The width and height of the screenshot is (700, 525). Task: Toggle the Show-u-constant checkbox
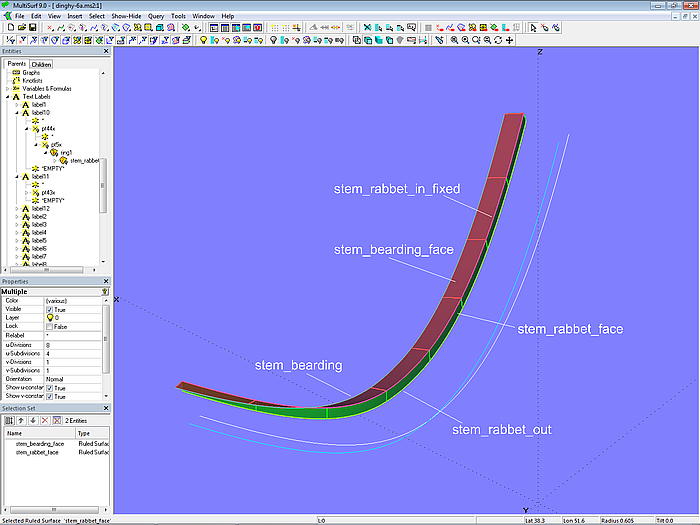(50, 388)
